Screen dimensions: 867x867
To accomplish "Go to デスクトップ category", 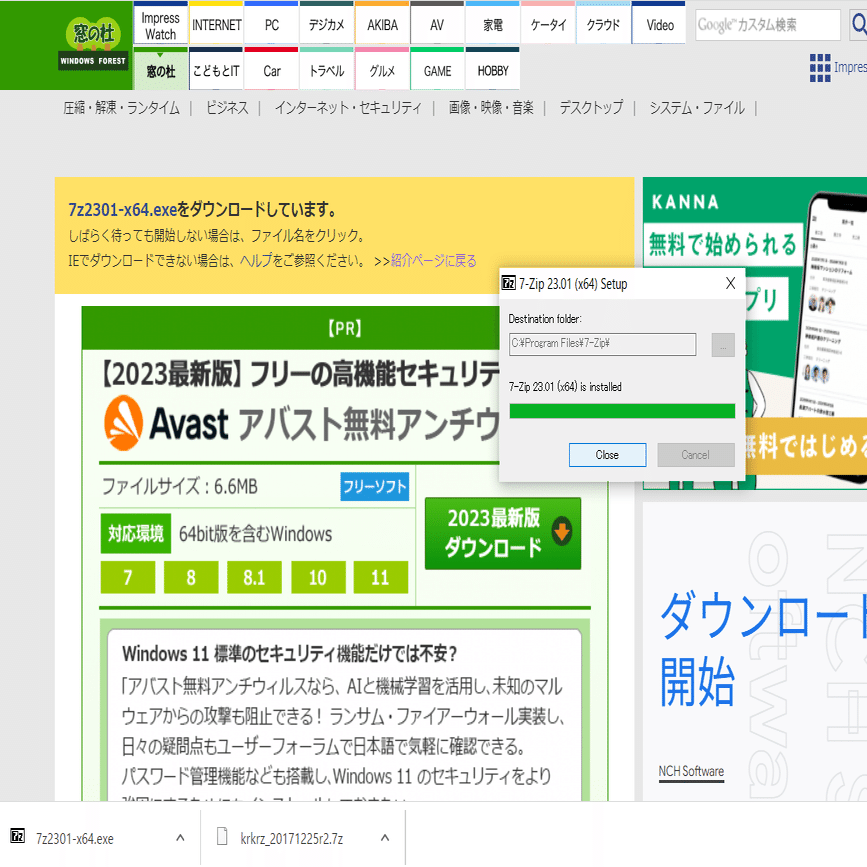I will (591, 108).
